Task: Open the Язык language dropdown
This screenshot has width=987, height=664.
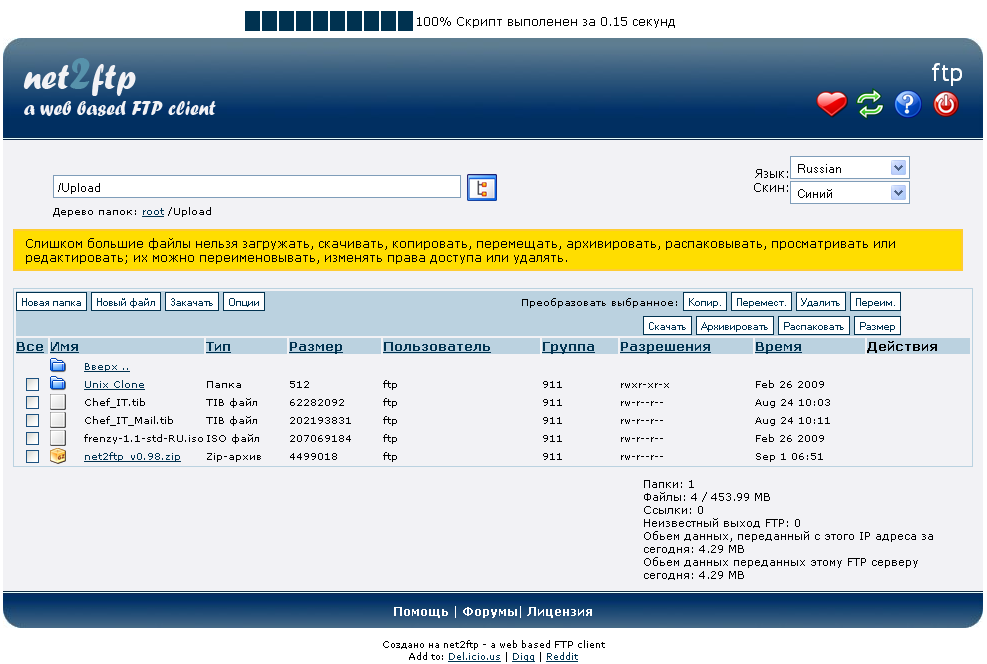Action: [x=849, y=169]
